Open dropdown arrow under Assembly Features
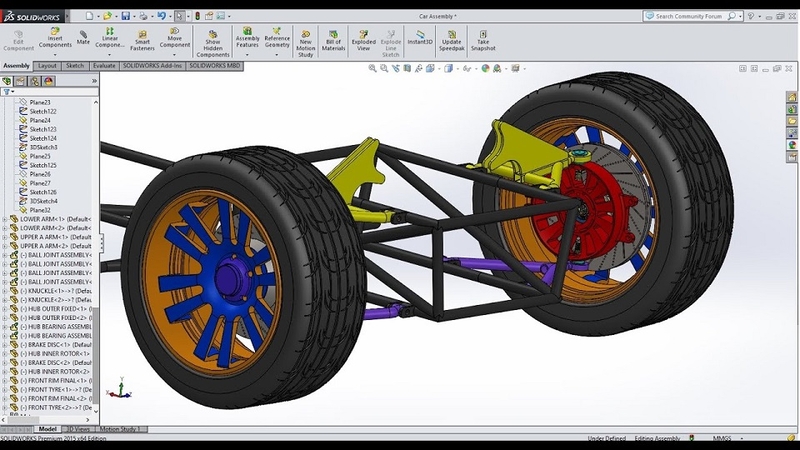Viewport: 800px width, 450px height. [247, 54]
